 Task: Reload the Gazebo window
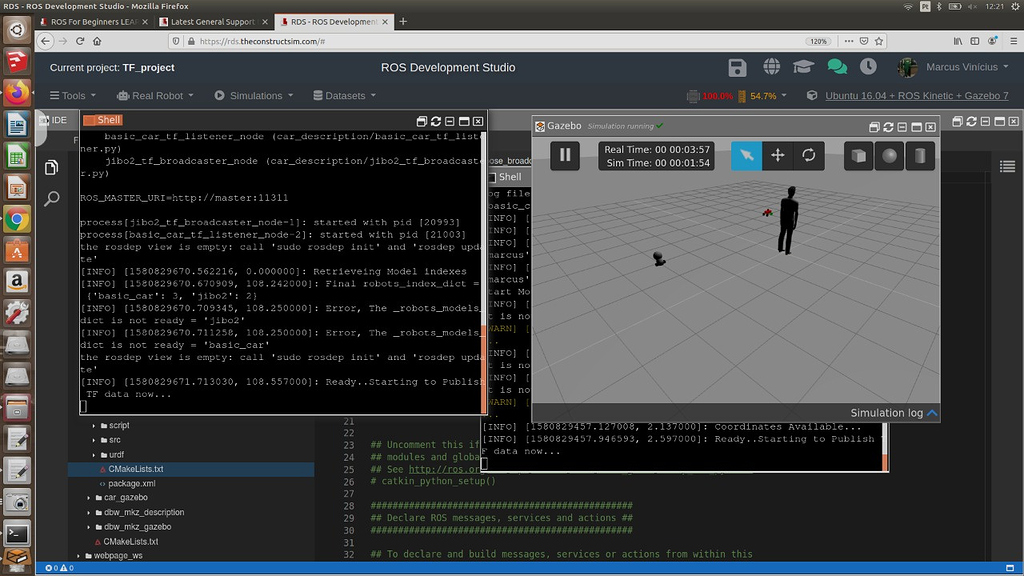click(888, 127)
